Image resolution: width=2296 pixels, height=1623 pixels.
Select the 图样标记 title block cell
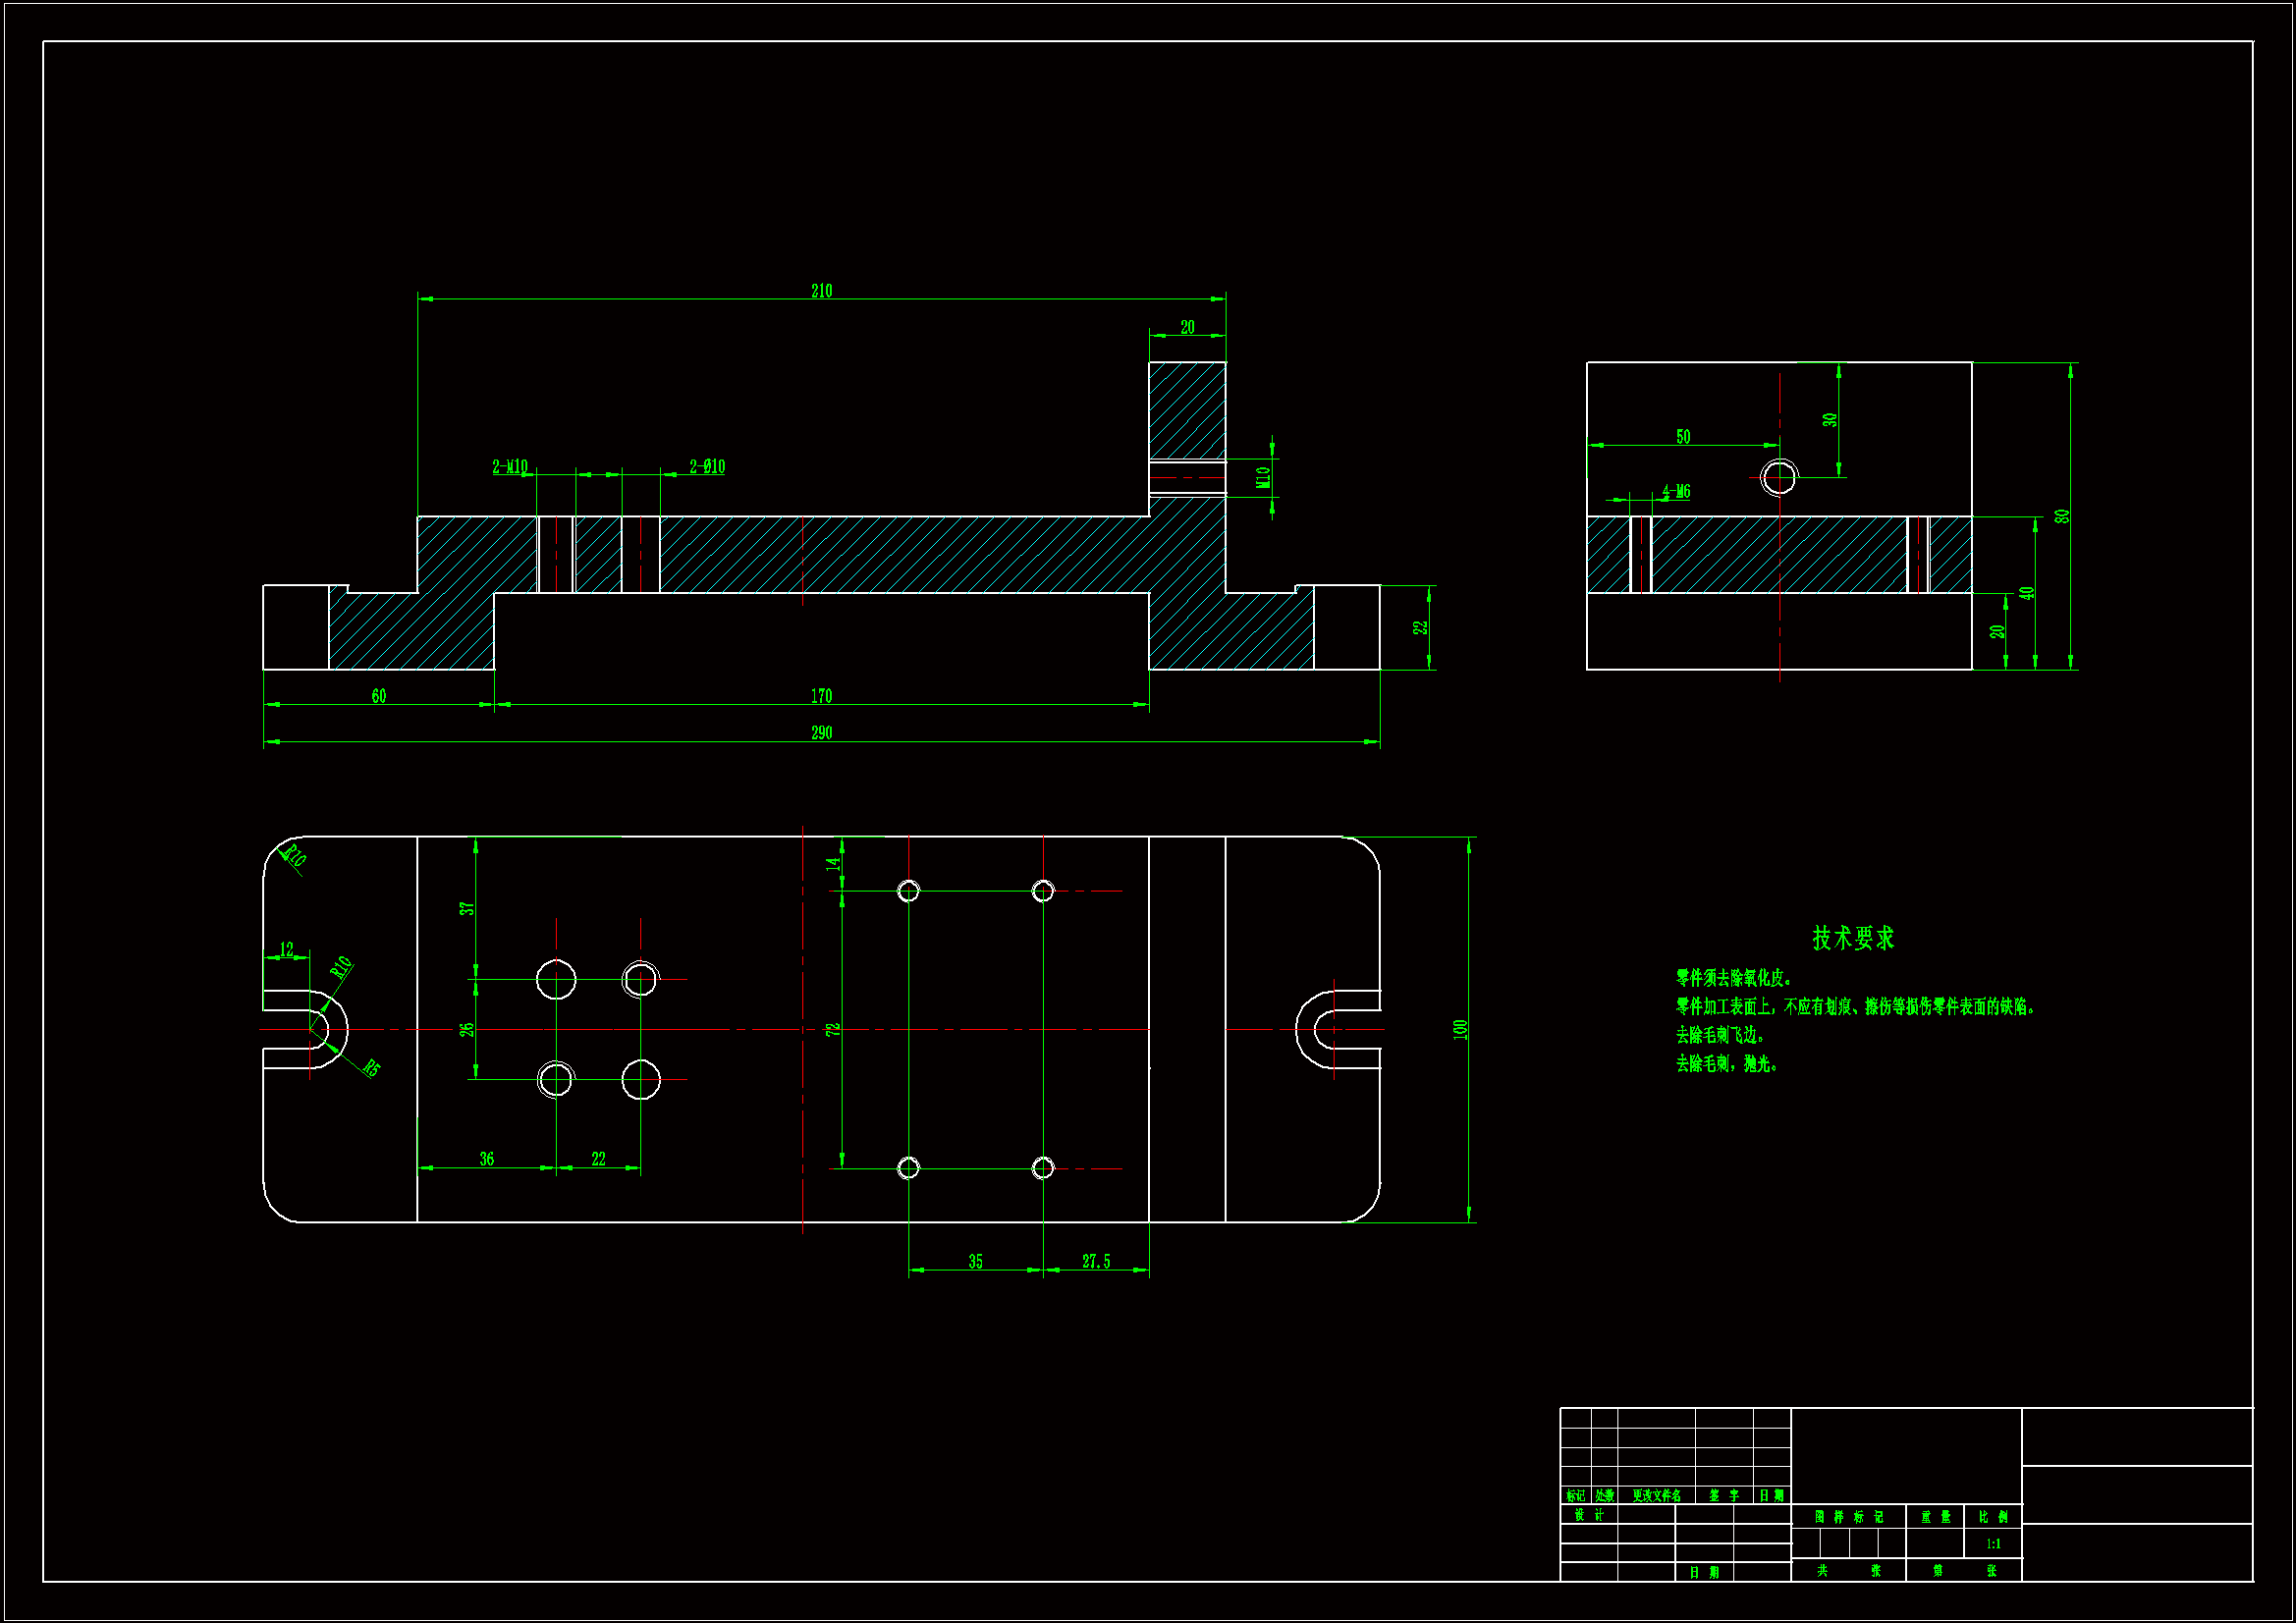pyautogui.click(x=1849, y=1517)
